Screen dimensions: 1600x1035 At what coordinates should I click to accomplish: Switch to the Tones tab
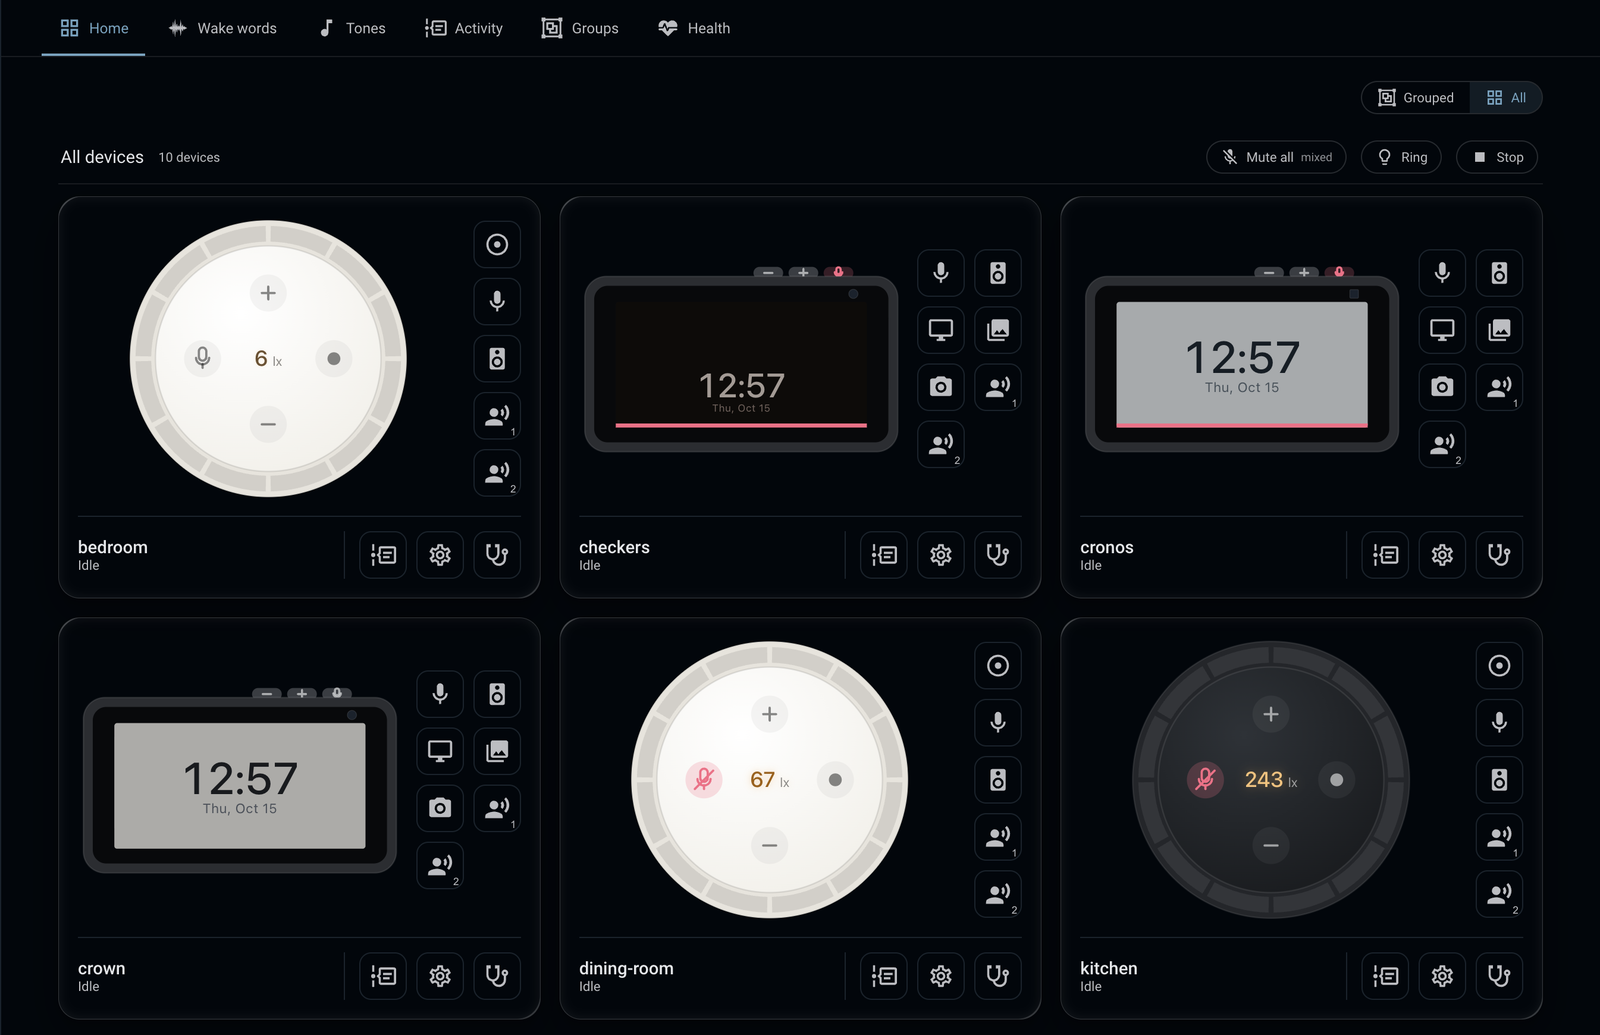click(x=352, y=28)
